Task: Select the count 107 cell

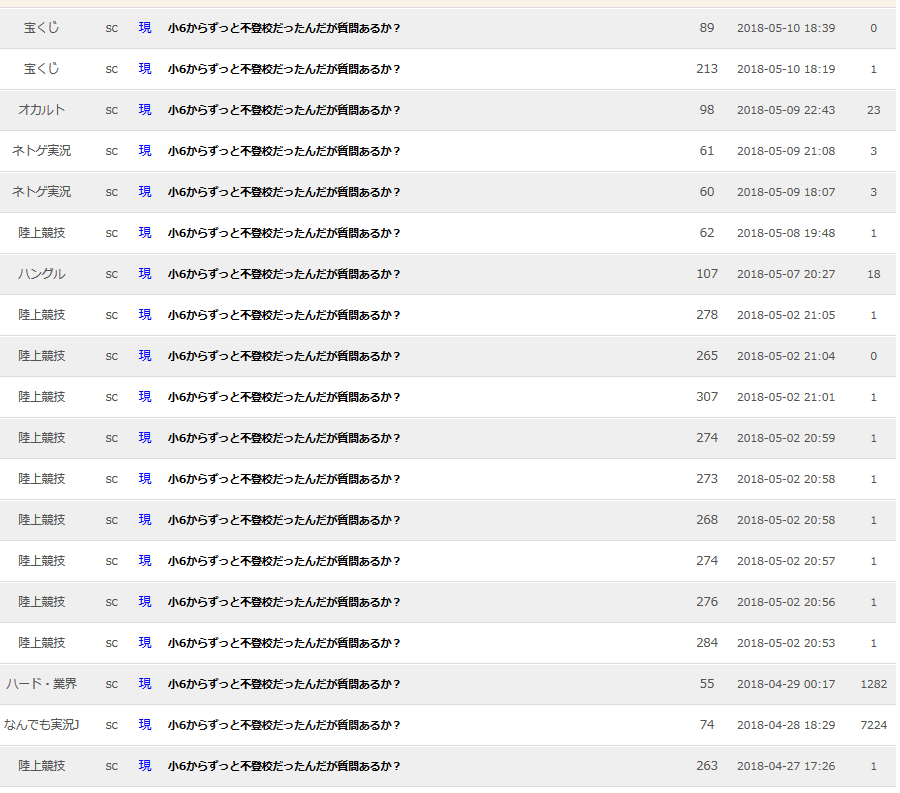Action: tap(707, 274)
